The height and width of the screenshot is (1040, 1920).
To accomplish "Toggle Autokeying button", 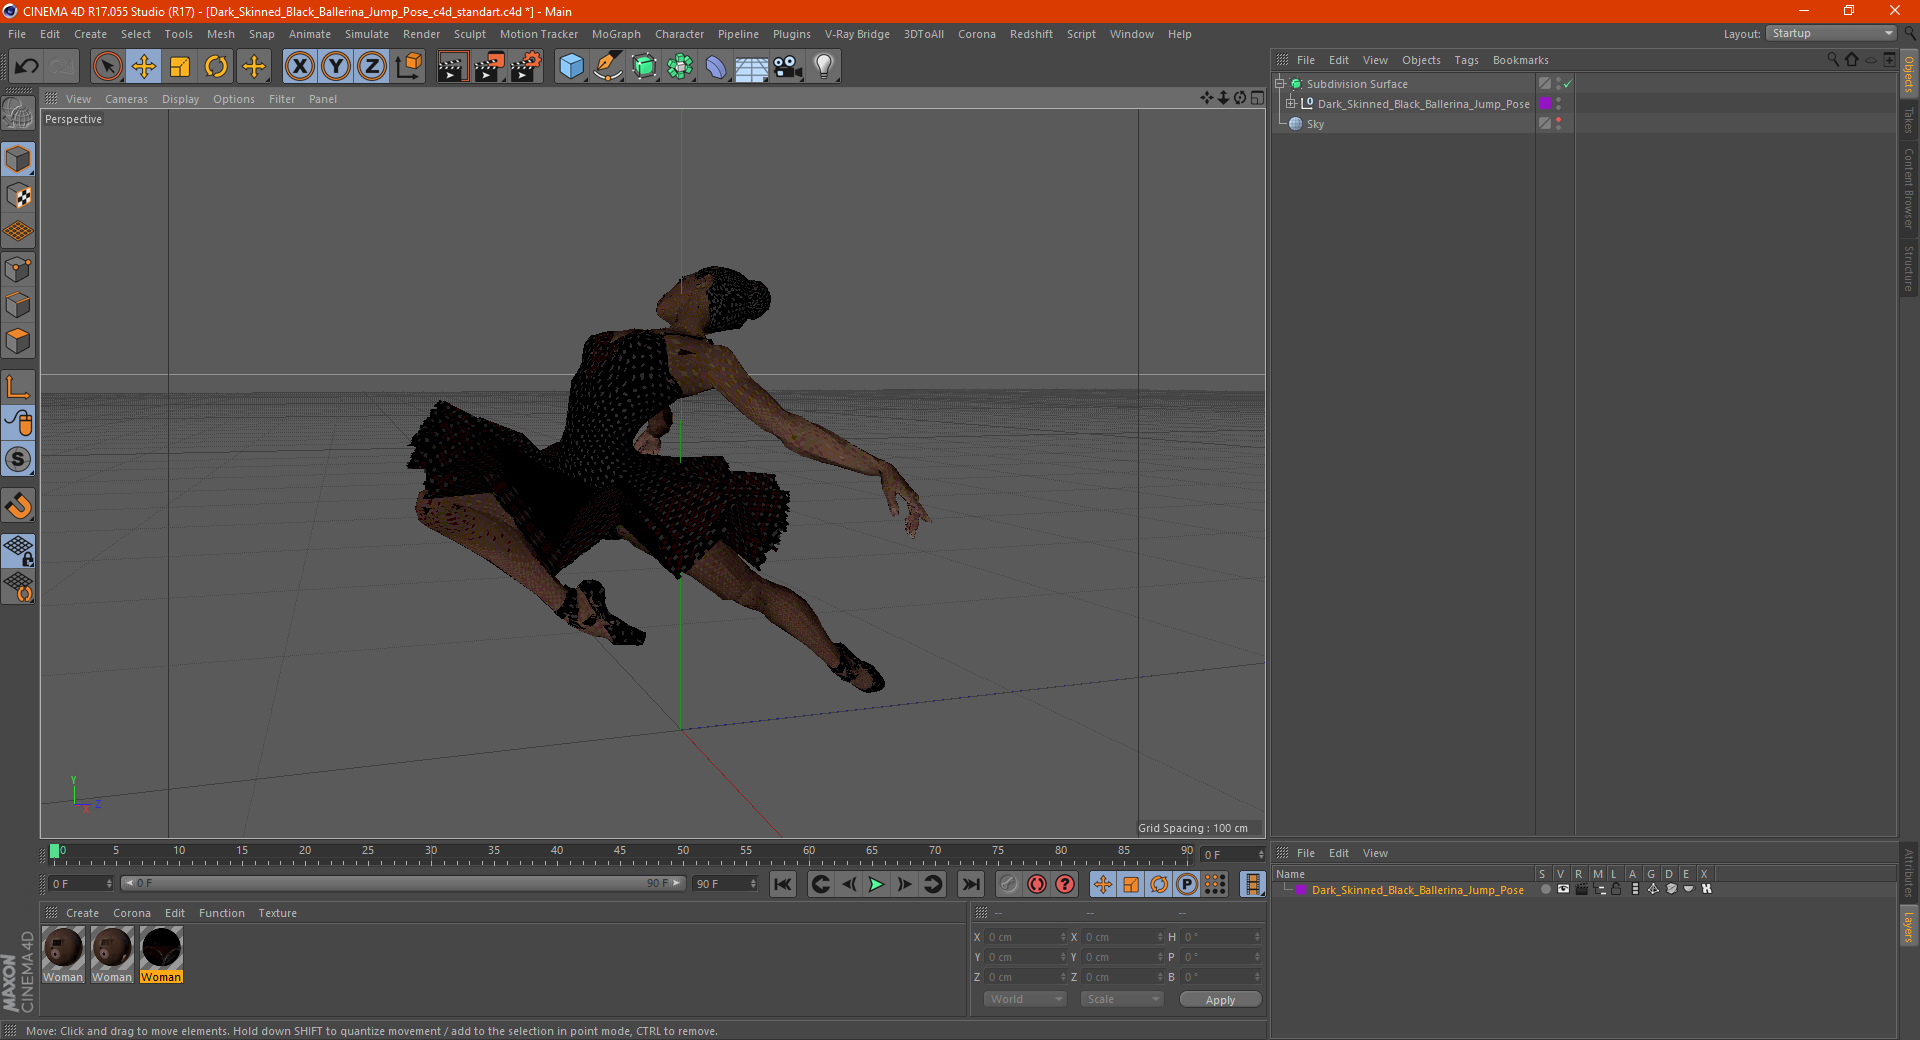I will tap(1037, 884).
